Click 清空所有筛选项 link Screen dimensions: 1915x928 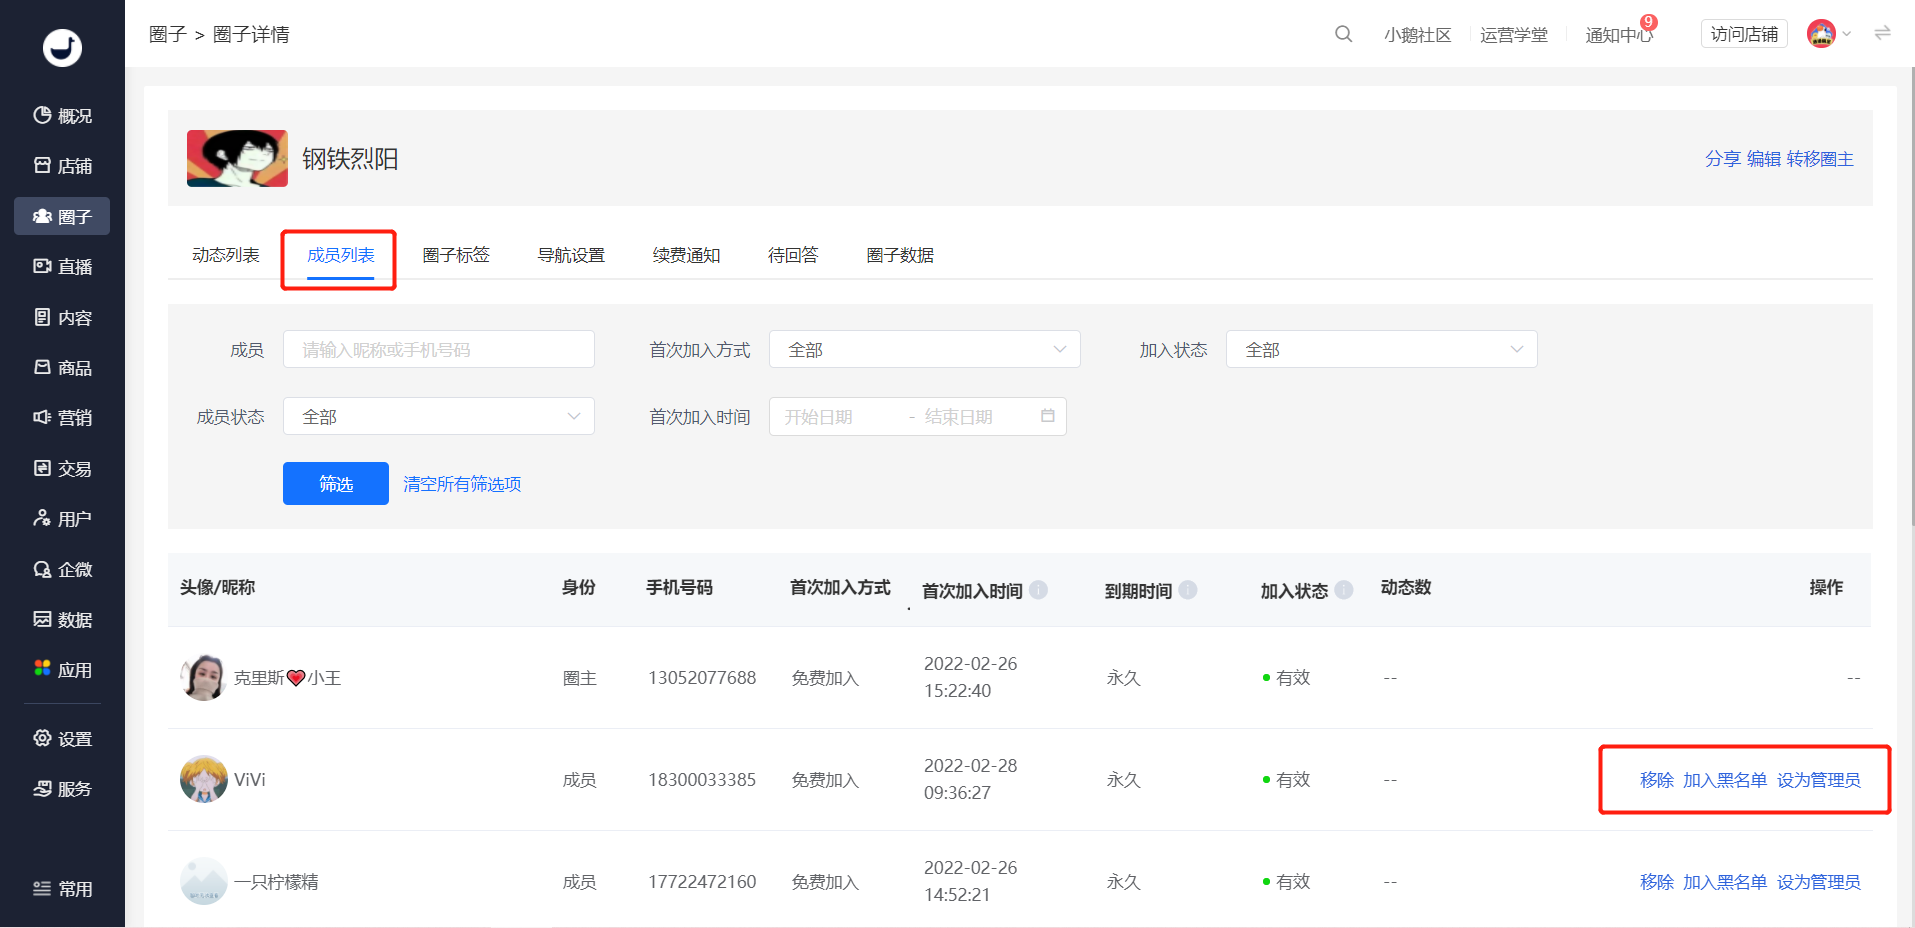(462, 484)
